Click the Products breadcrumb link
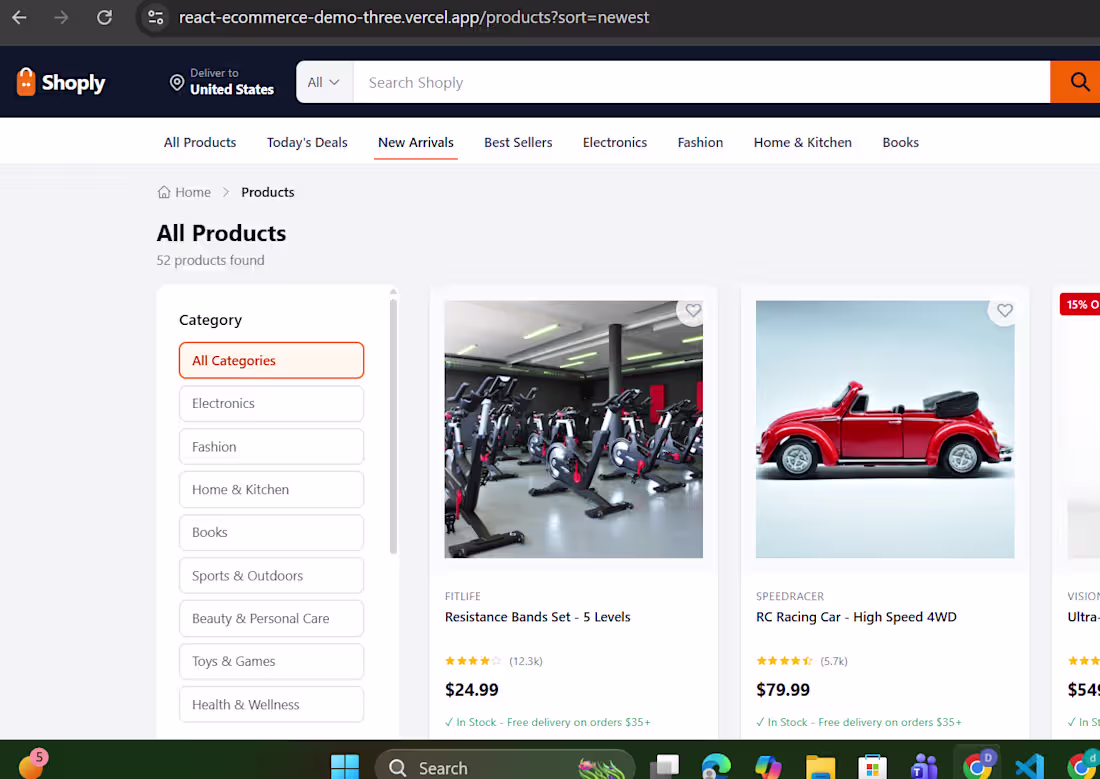 point(267,191)
